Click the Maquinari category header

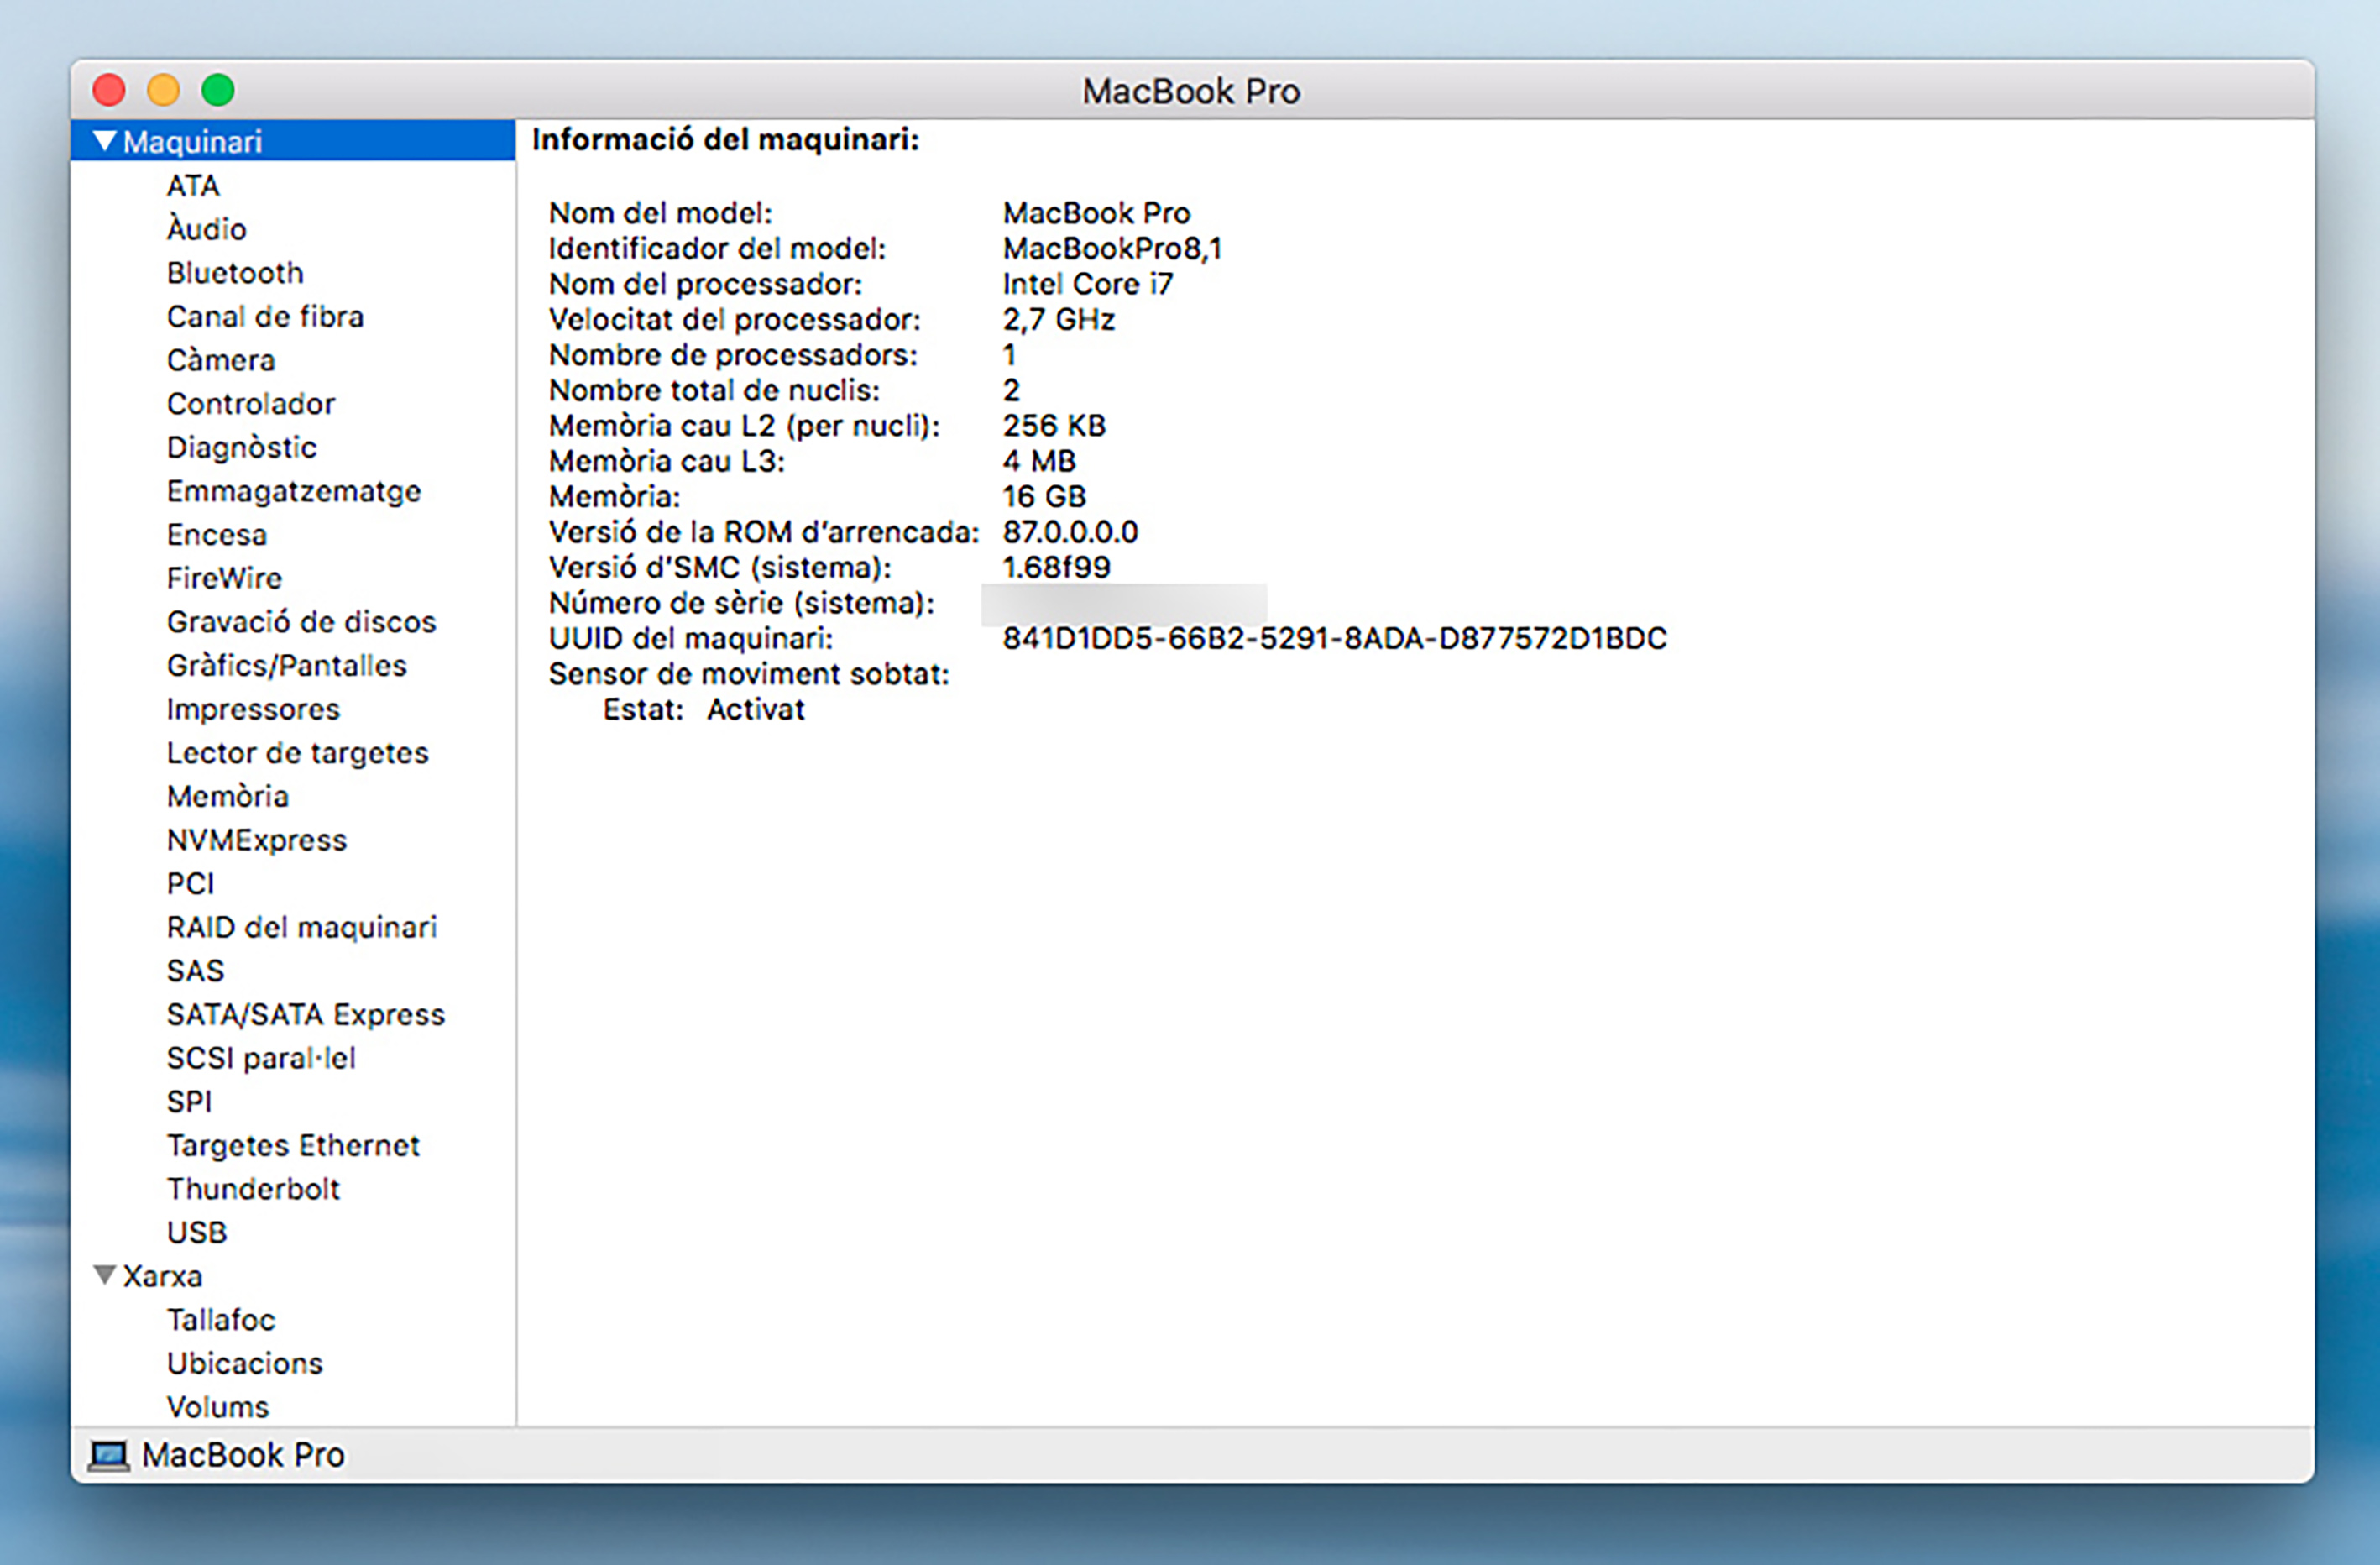[x=192, y=142]
